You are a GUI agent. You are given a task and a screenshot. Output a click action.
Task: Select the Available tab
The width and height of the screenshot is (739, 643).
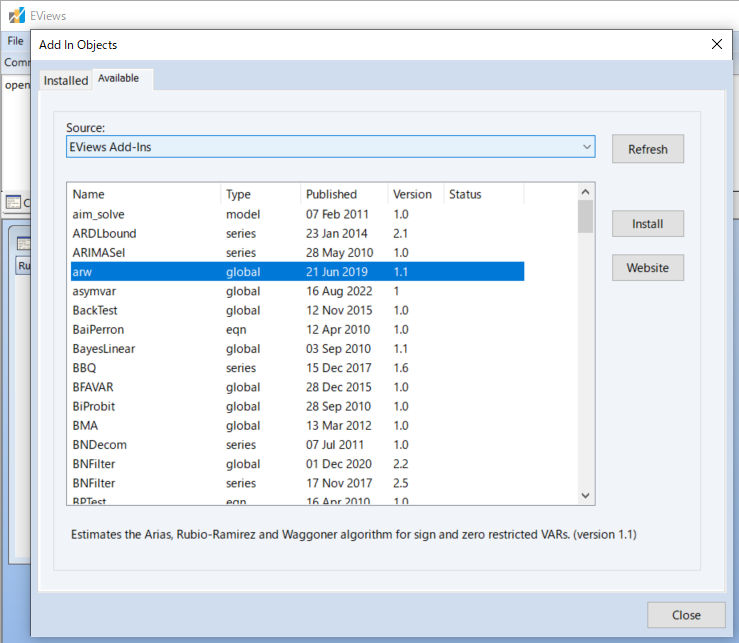119,79
